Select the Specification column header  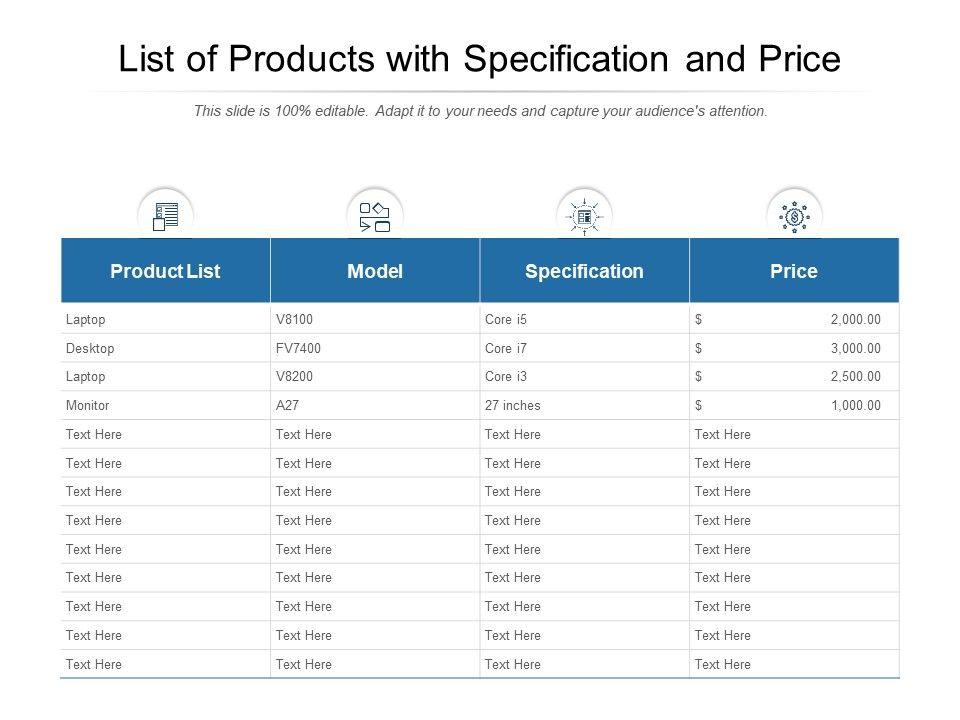click(584, 271)
